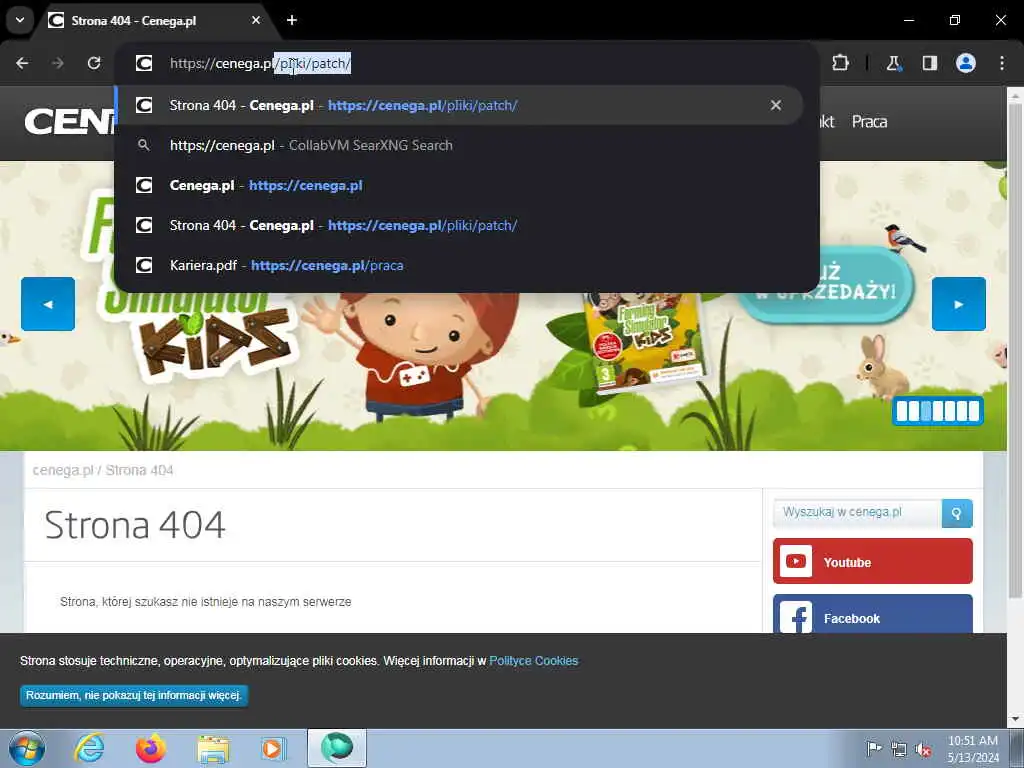This screenshot has width=1024, height=768.
Task: Toggle the browser side panel
Action: tap(929, 63)
